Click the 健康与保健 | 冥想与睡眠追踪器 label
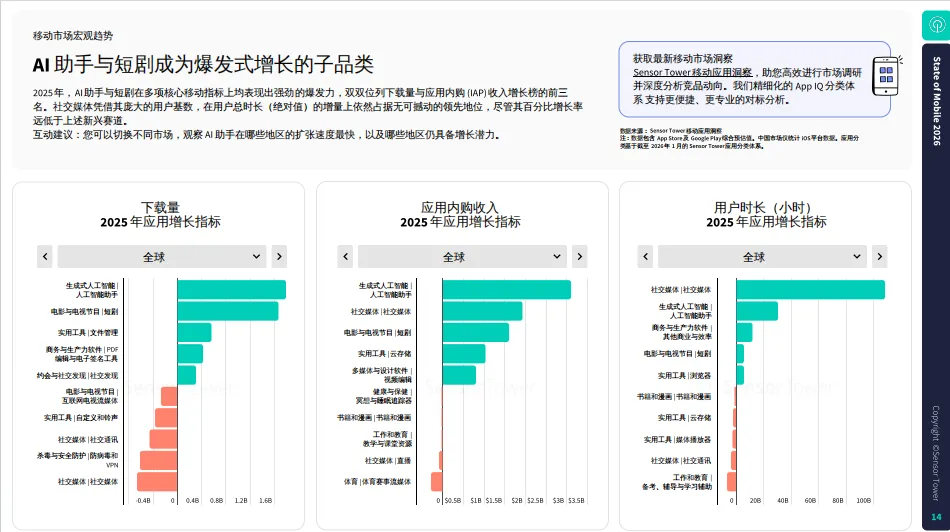The width and height of the screenshot is (950, 532). pos(384,396)
